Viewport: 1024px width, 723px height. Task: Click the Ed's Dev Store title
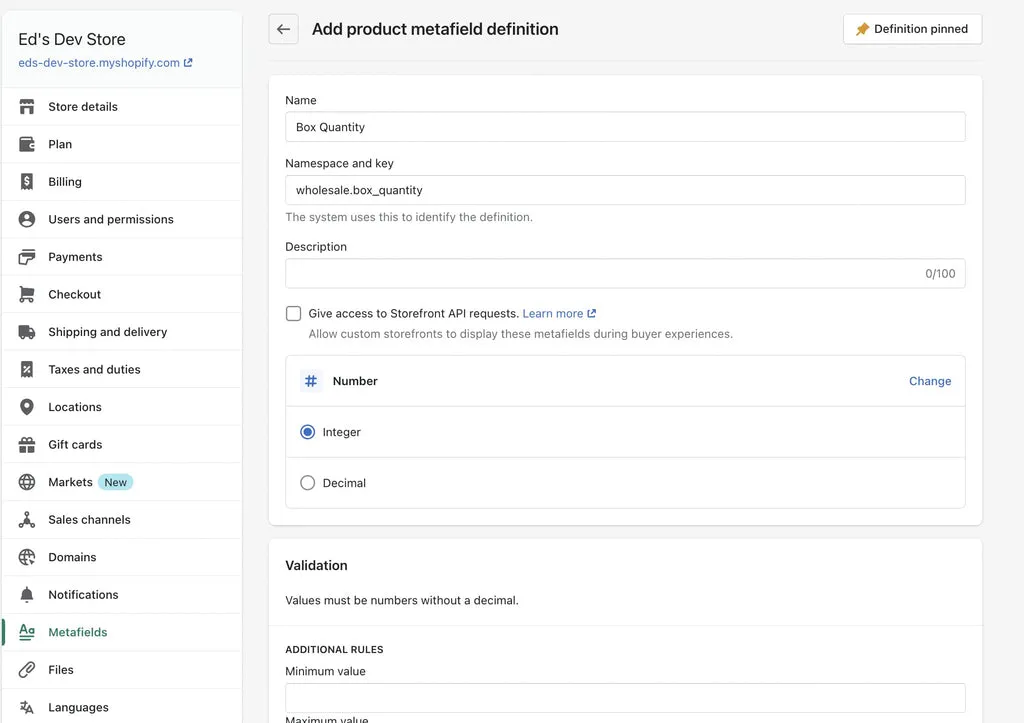(x=72, y=39)
